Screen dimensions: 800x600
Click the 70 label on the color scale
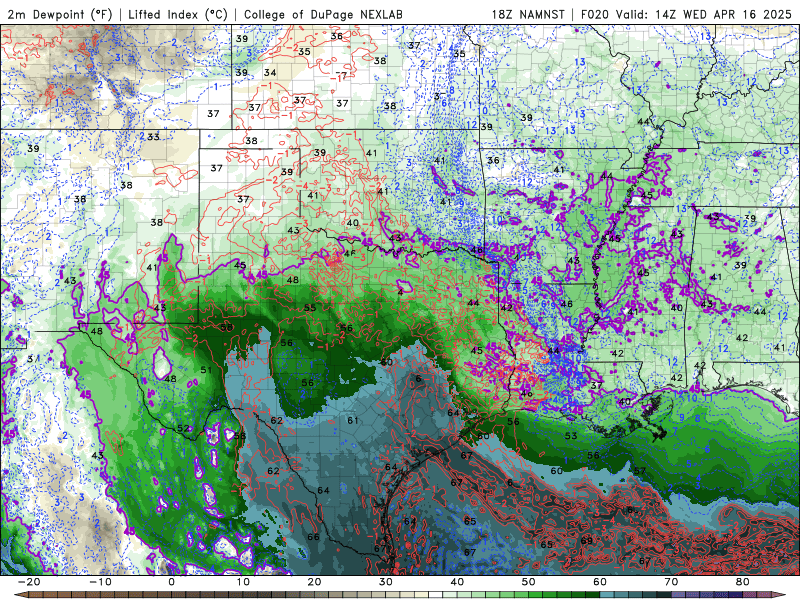pyautogui.click(x=671, y=582)
